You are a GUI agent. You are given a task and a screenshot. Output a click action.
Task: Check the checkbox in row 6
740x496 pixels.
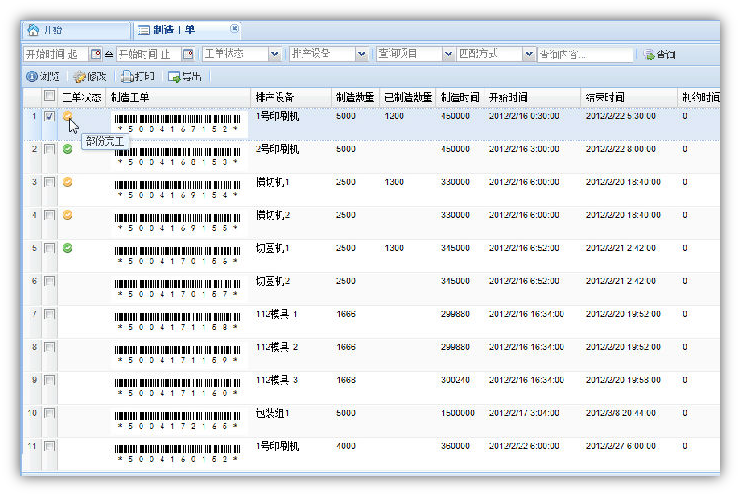click(x=49, y=281)
